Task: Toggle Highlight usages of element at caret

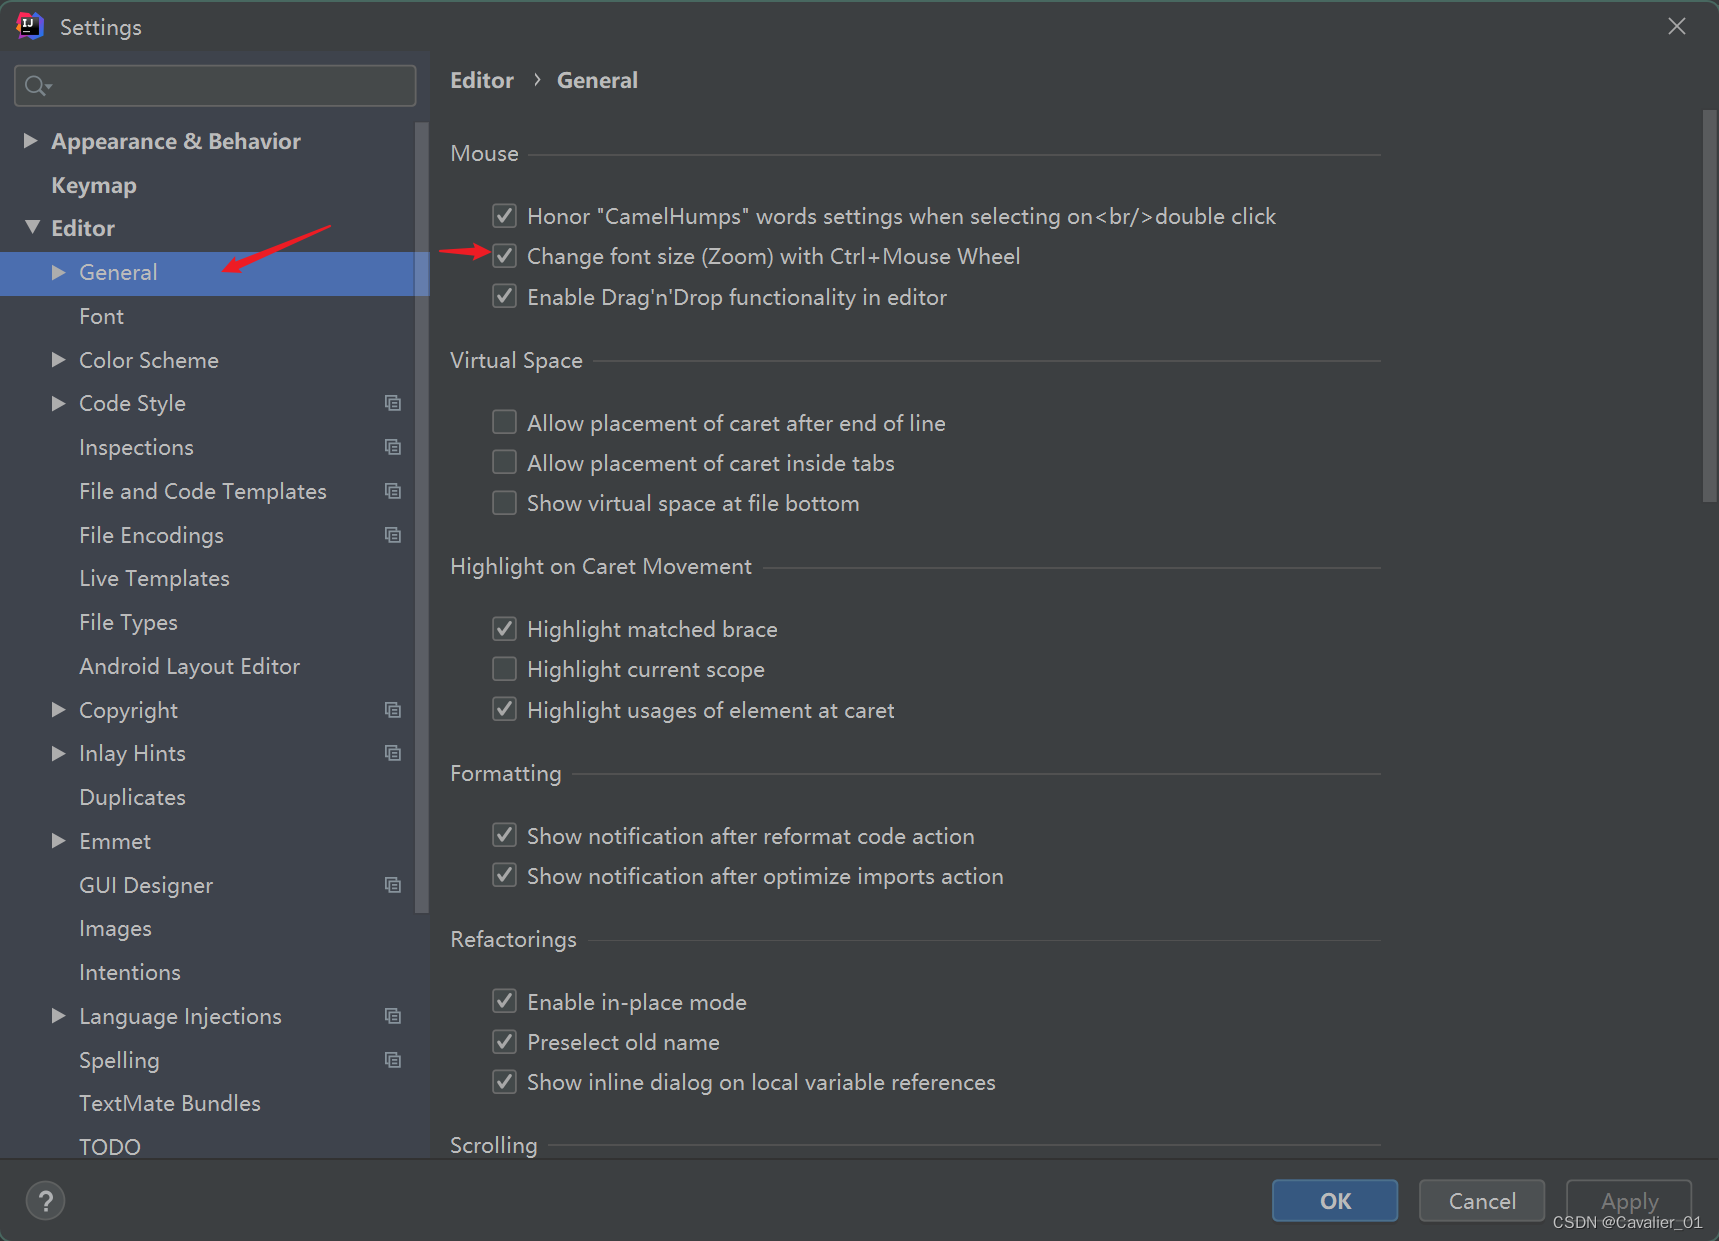Action: (505, 710)
